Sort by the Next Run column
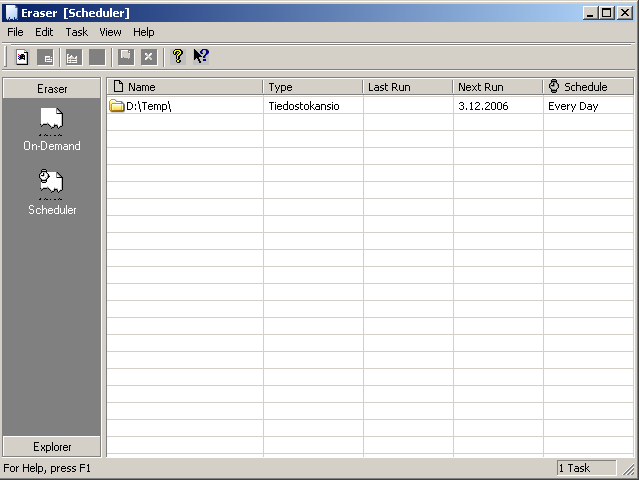Viewport: 639px width, 480px height. tap(498, 87)
